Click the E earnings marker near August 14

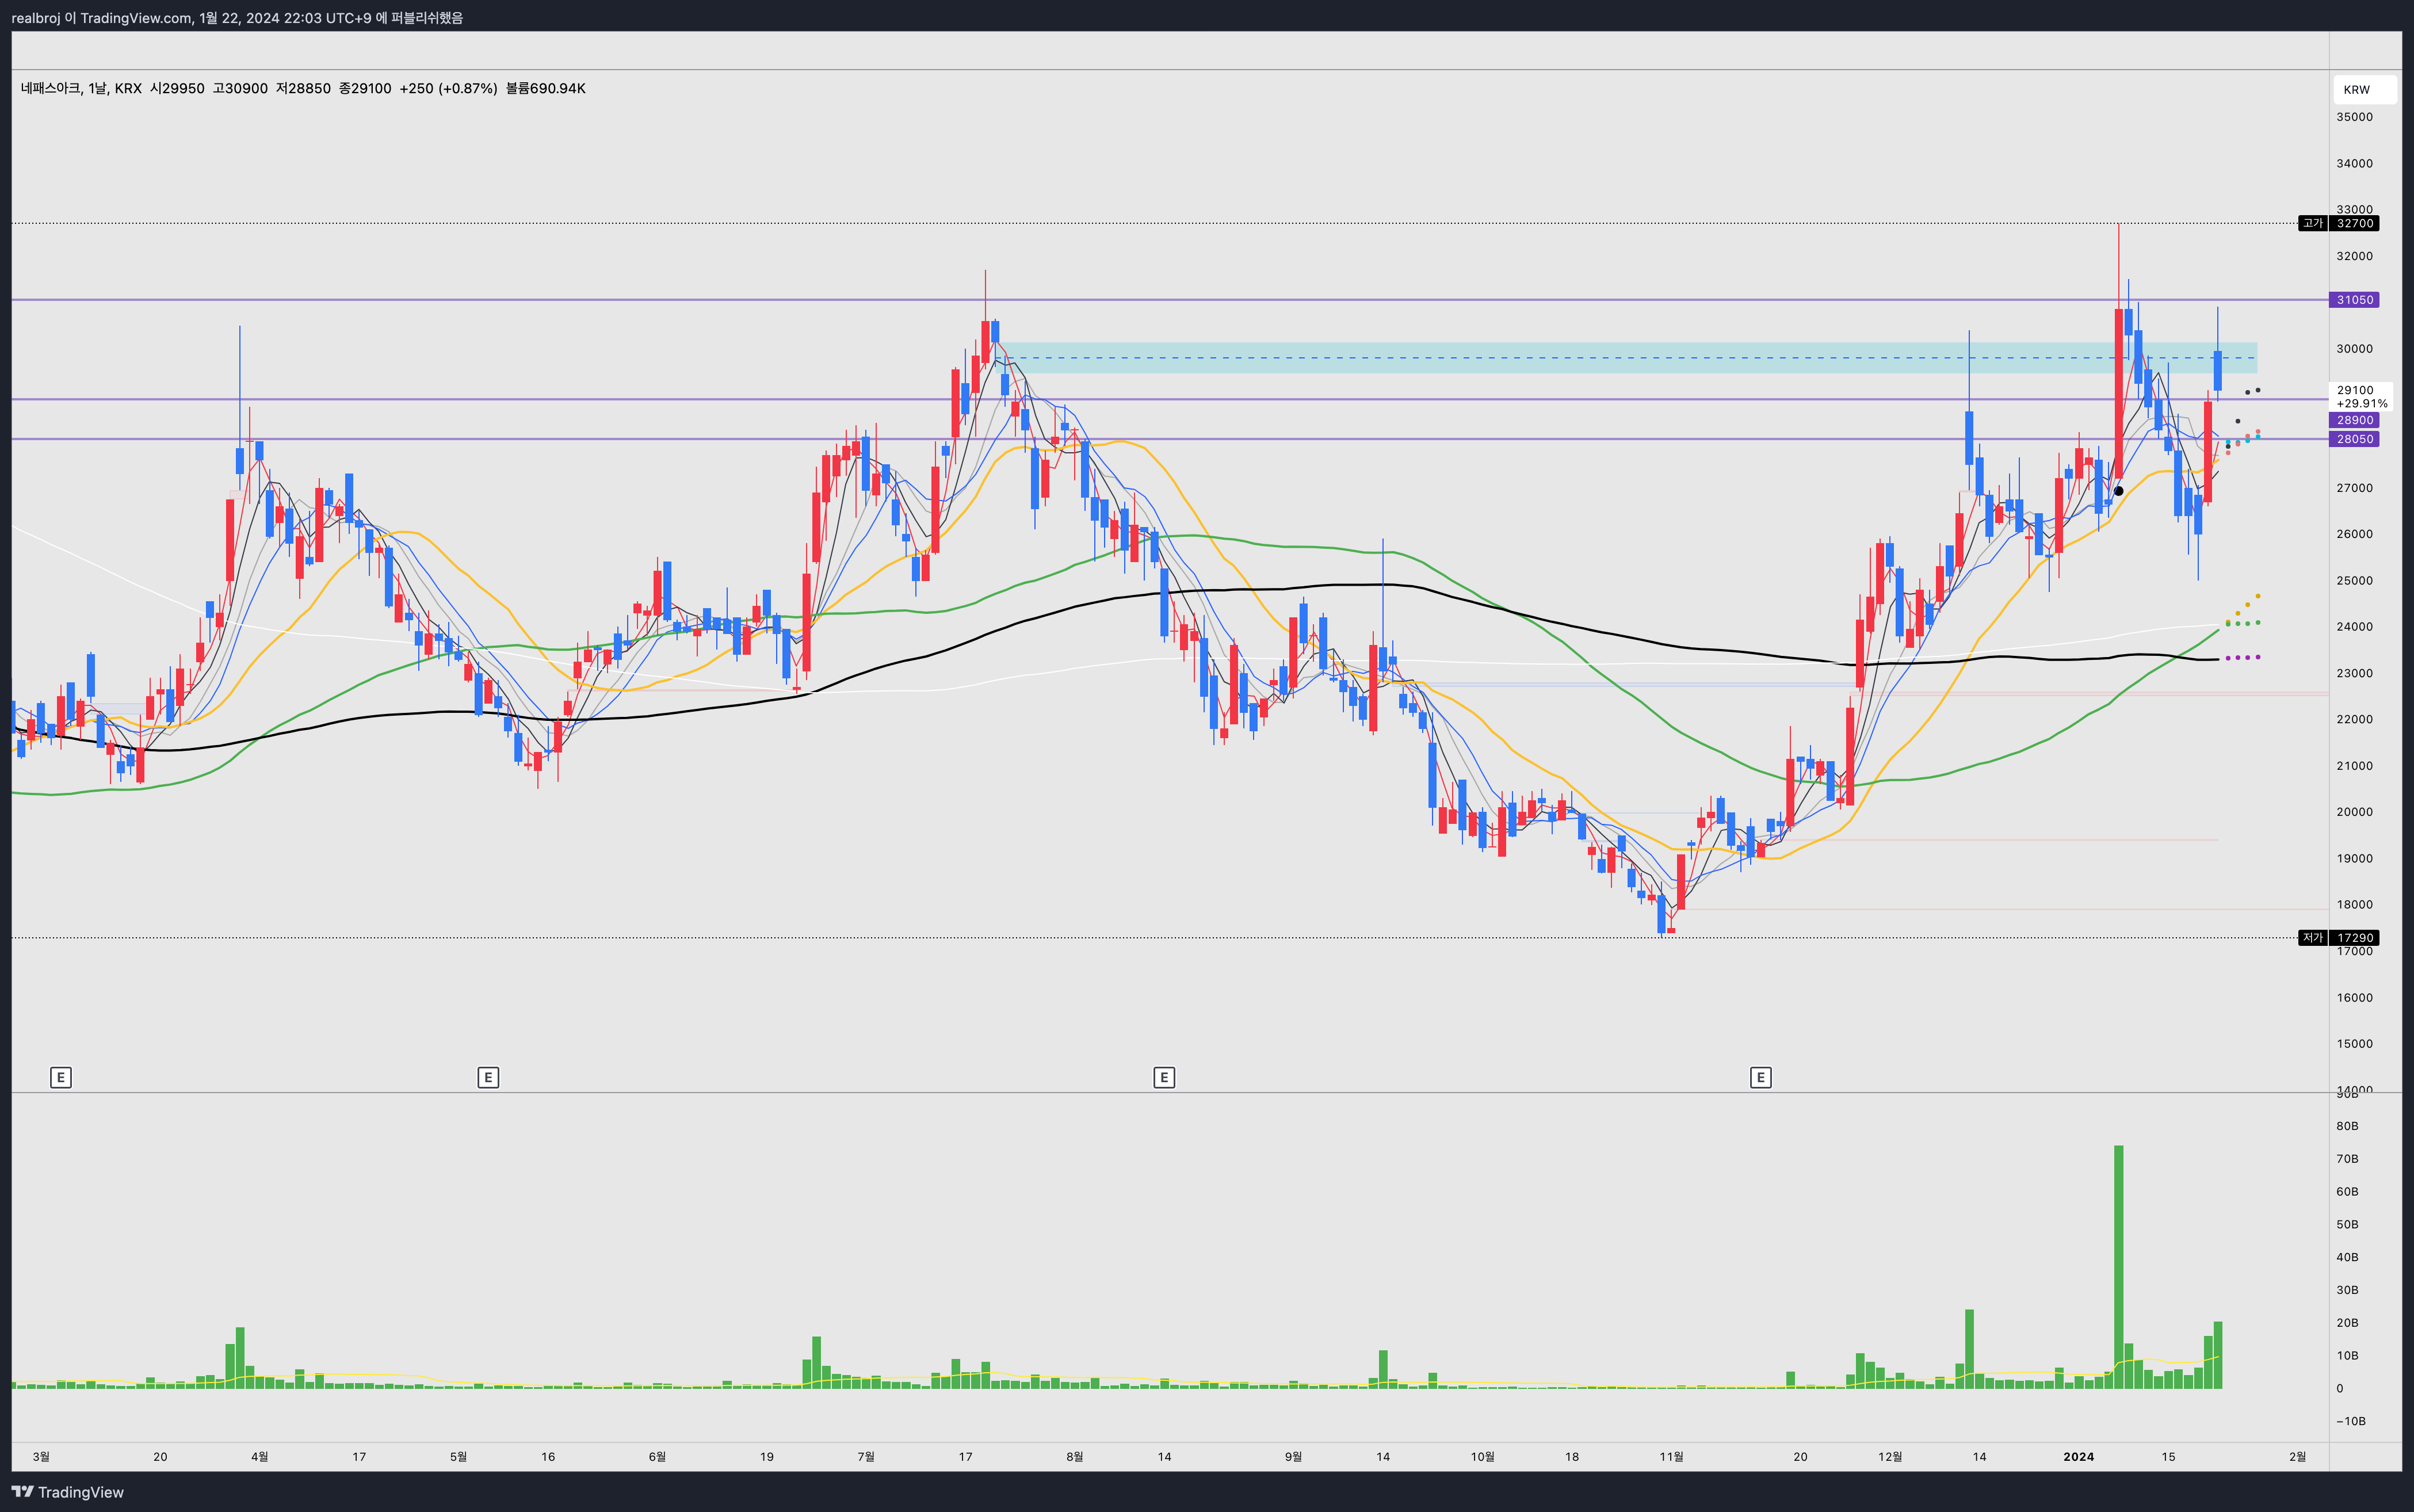pyautogui.click(x=1163, y=1077)
